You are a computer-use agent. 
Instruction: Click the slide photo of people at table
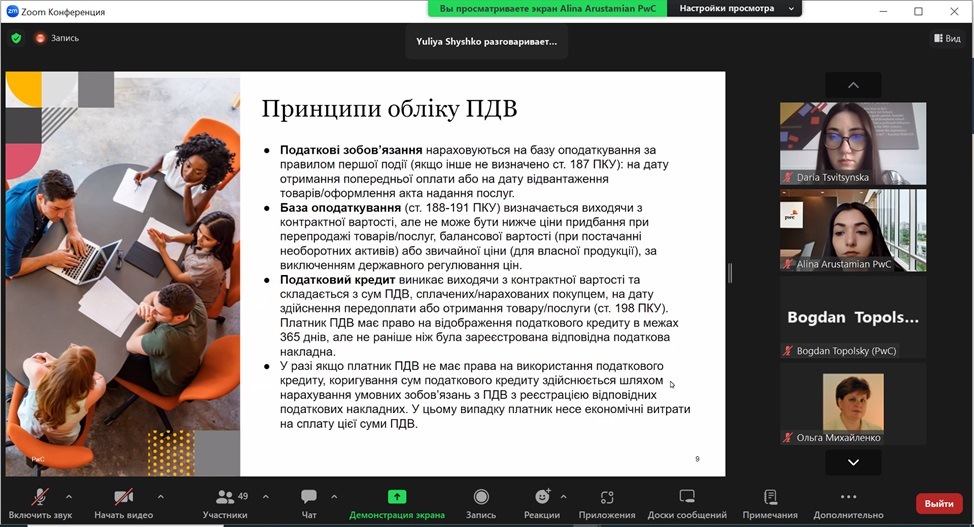coord(123,274)
